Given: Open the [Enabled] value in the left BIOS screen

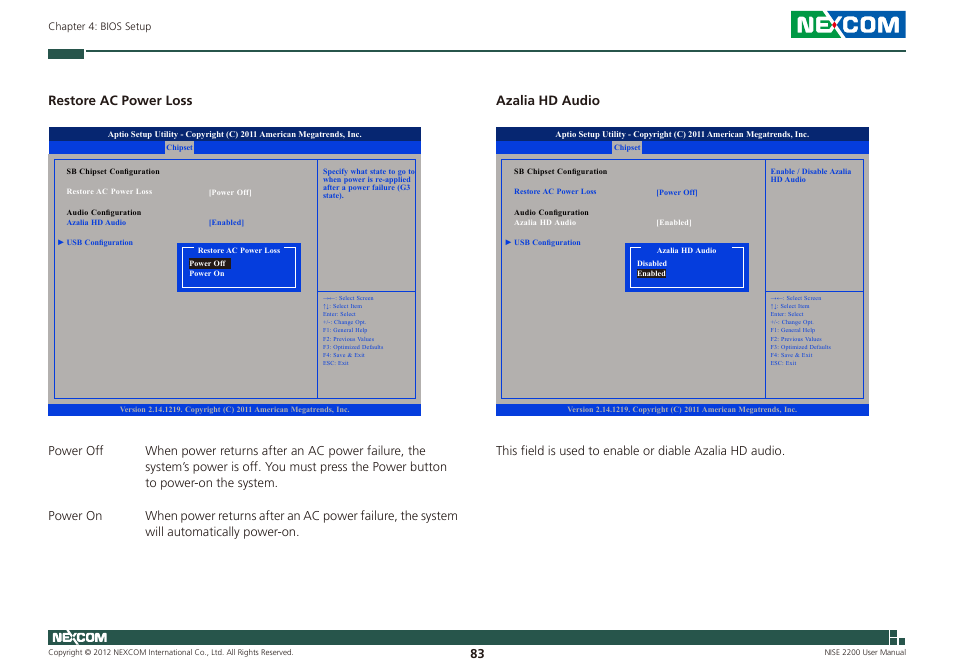Looking at the screenshot, I should click(x=226, y=223).
